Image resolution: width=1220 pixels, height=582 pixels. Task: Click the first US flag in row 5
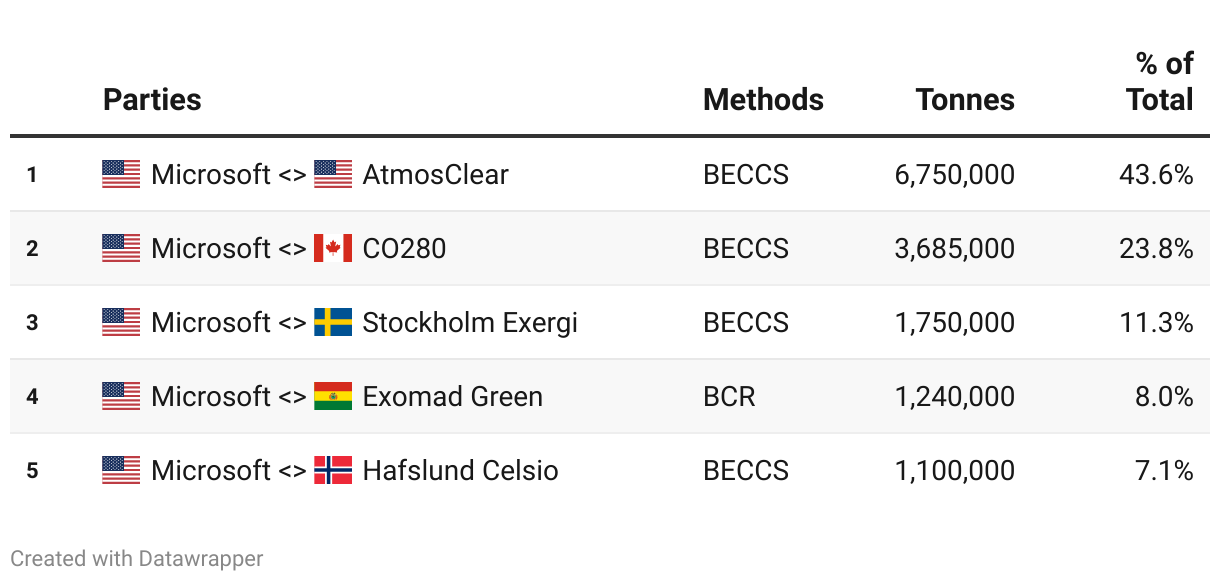tap(121, 470)
